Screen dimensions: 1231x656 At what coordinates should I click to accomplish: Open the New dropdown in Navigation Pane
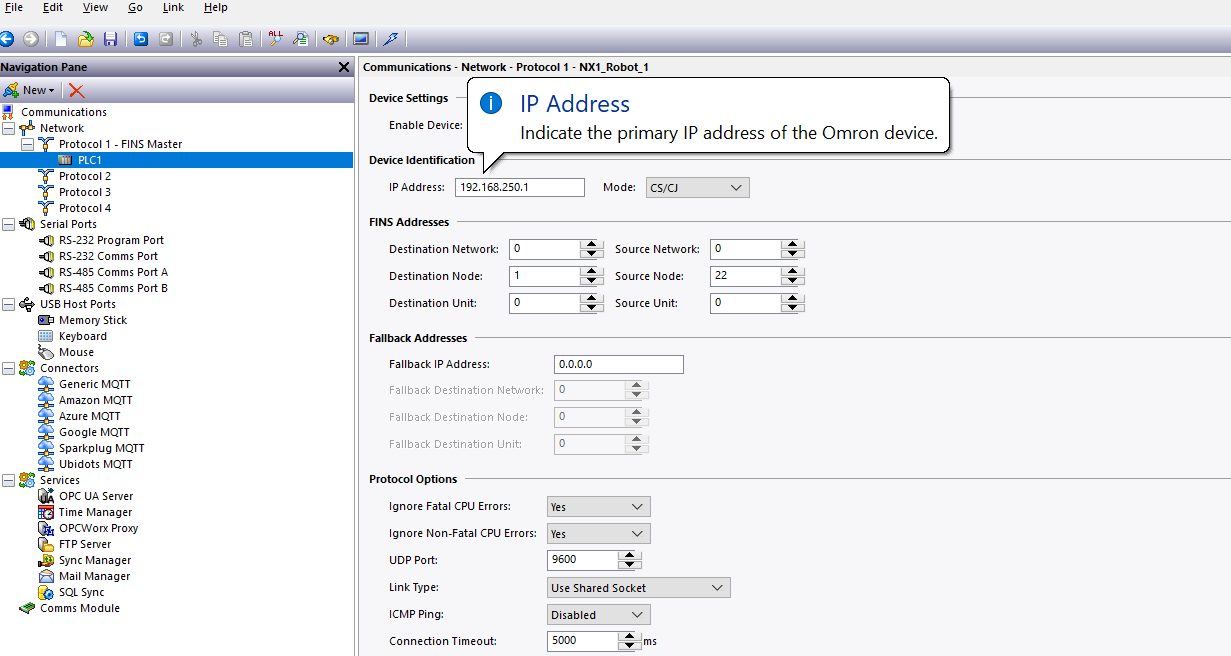pyautogui.click(x=29, y=90)
